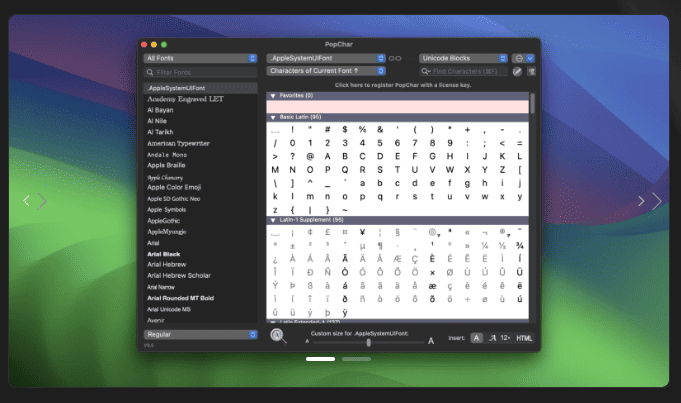The height and width of the screenshot is (403, 681).
Task: Open the search magnifier options menu
Action: point(426,71)
